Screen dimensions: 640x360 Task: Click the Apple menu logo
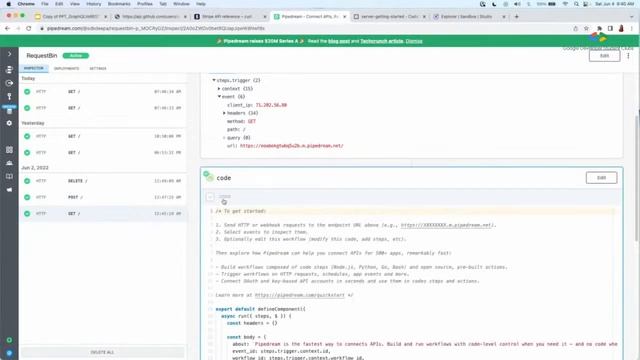(x=8, y=4)
